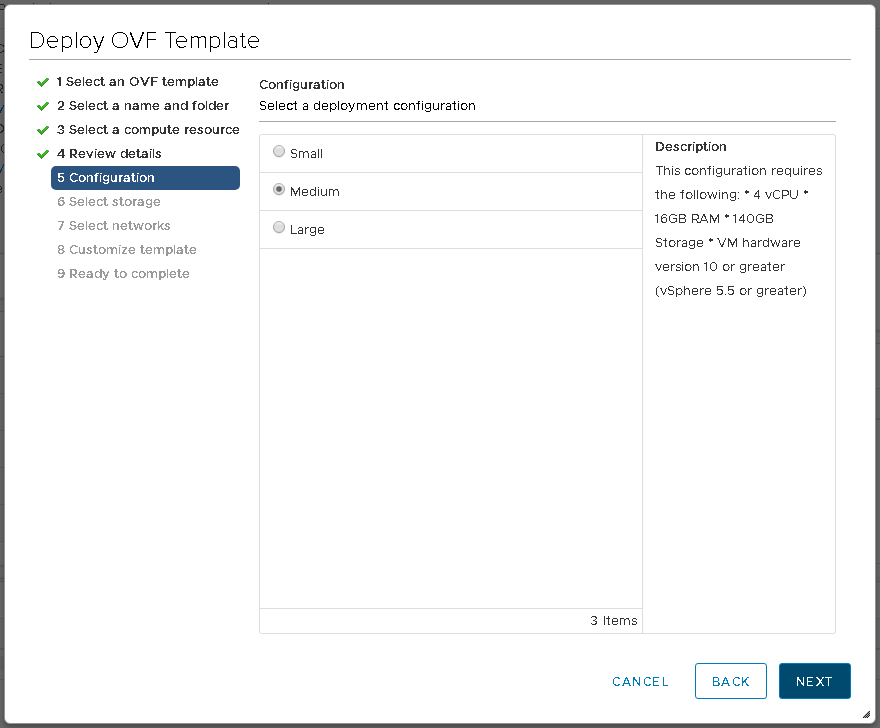Screen dimensions: 880x728
Task: Select the Small deployment configuration
Action: tap(279, 153)
